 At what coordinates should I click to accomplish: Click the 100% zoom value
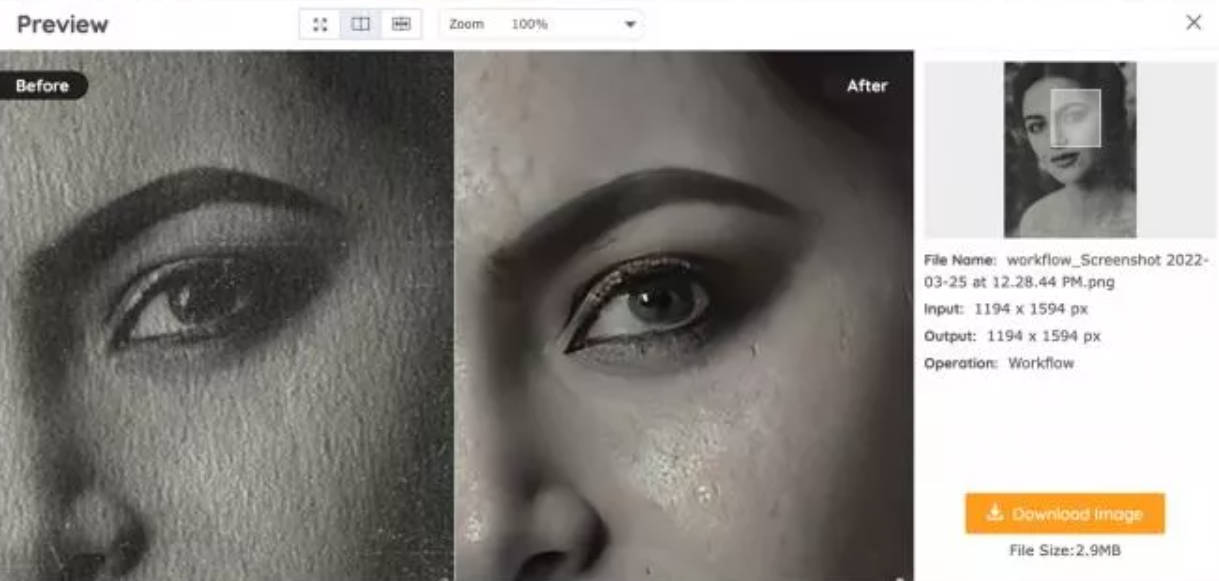coord(529,24)
